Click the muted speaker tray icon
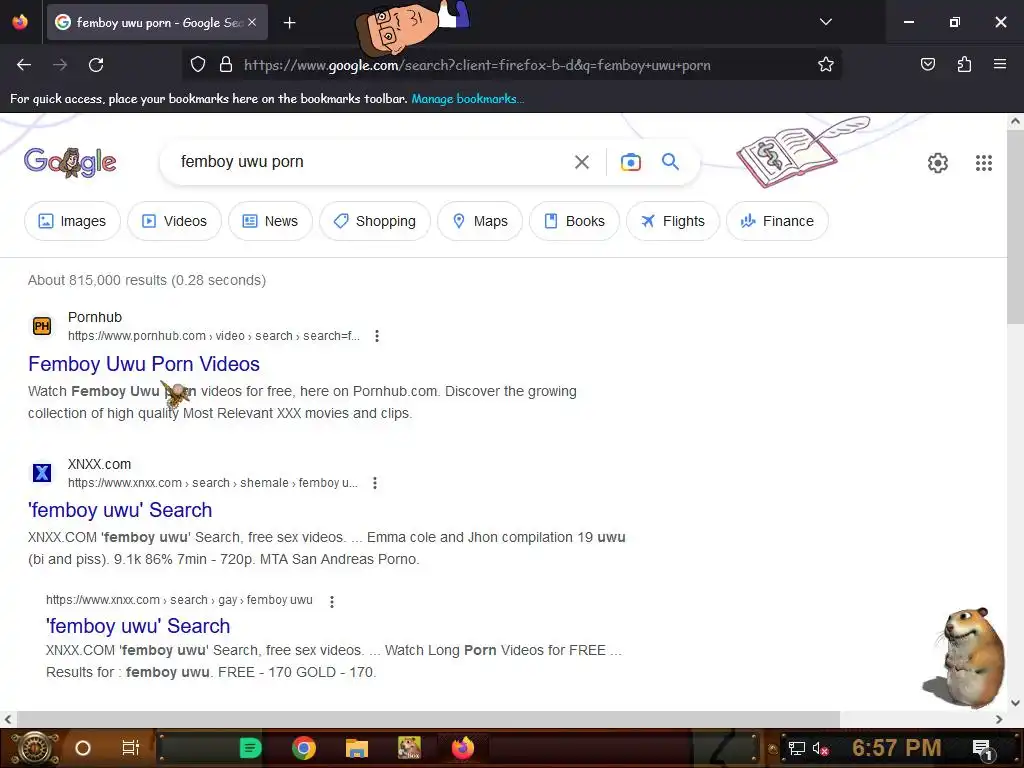The image size is (1024, 768). coord(820,748)
